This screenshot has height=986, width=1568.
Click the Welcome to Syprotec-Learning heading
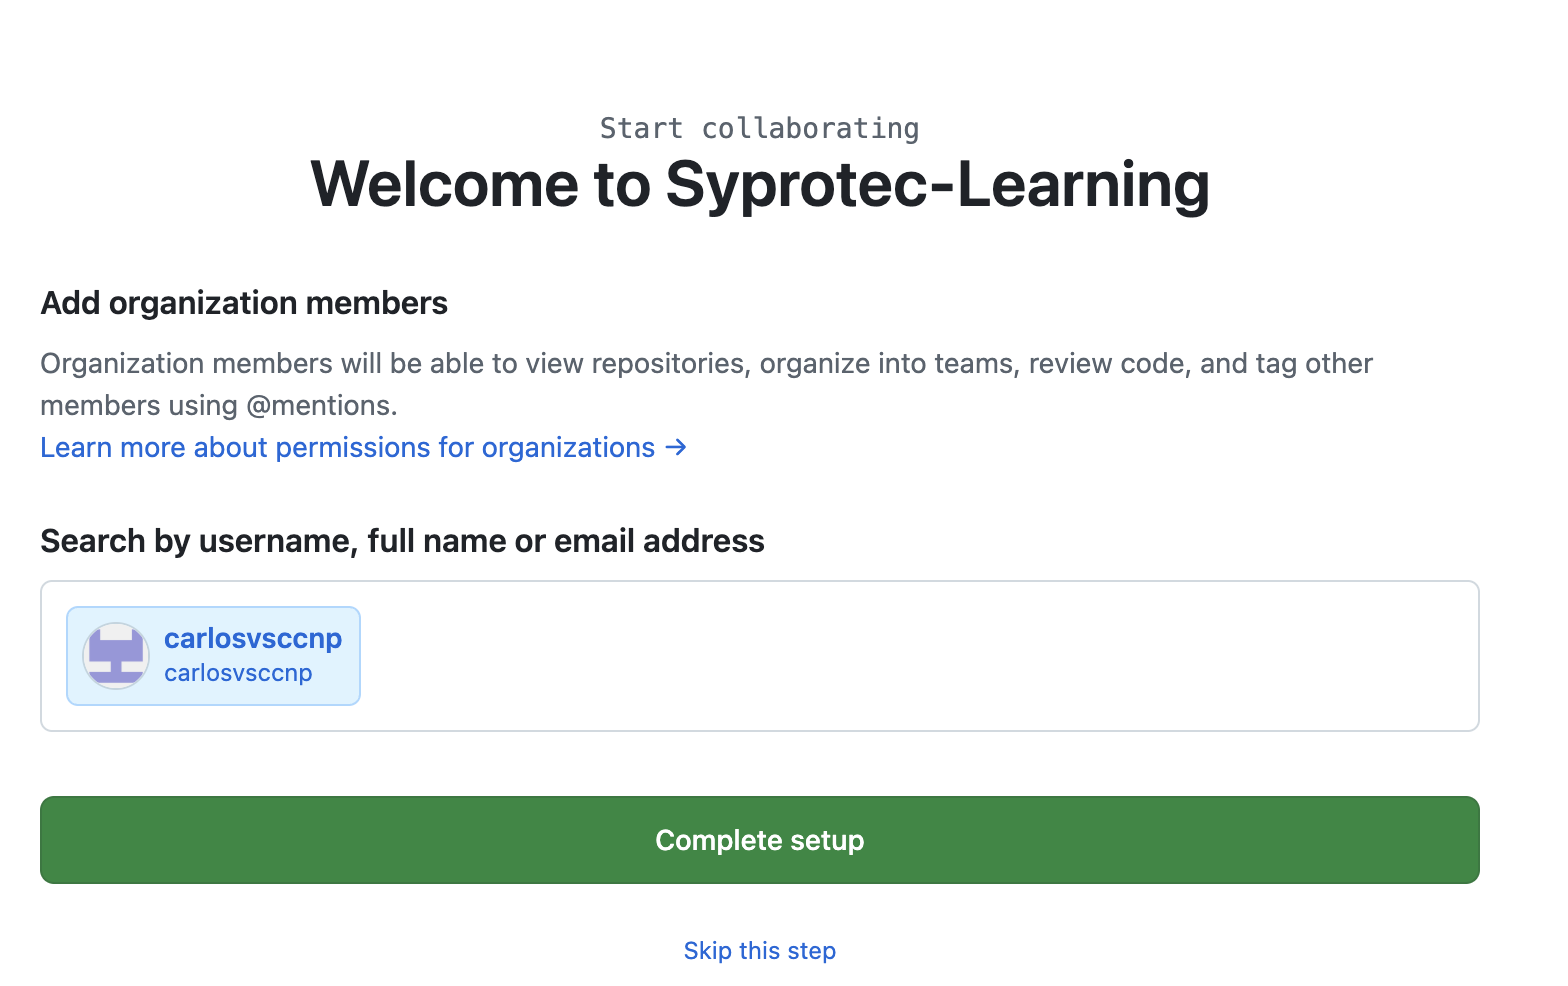[760, 185]
